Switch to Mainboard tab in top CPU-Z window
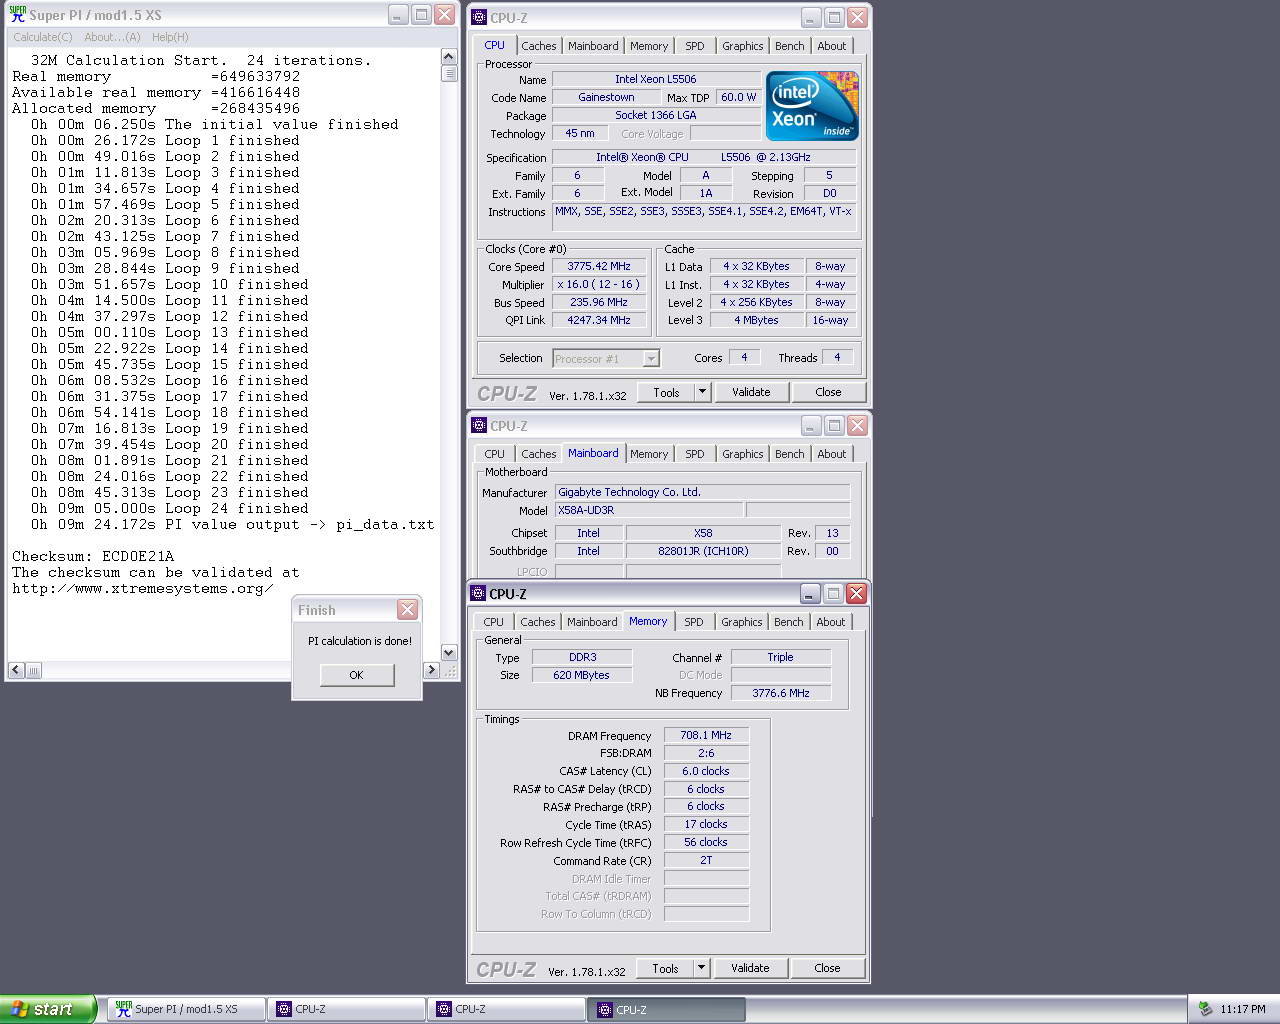1280x1024 pixels. point(593,46)
